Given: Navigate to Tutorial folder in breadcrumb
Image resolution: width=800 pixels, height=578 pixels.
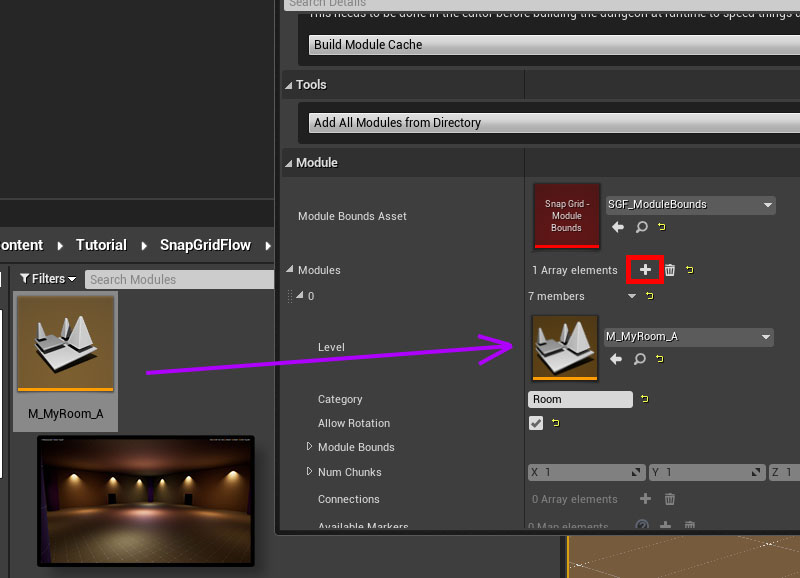Looking at the screenshot, I should 101,245.
